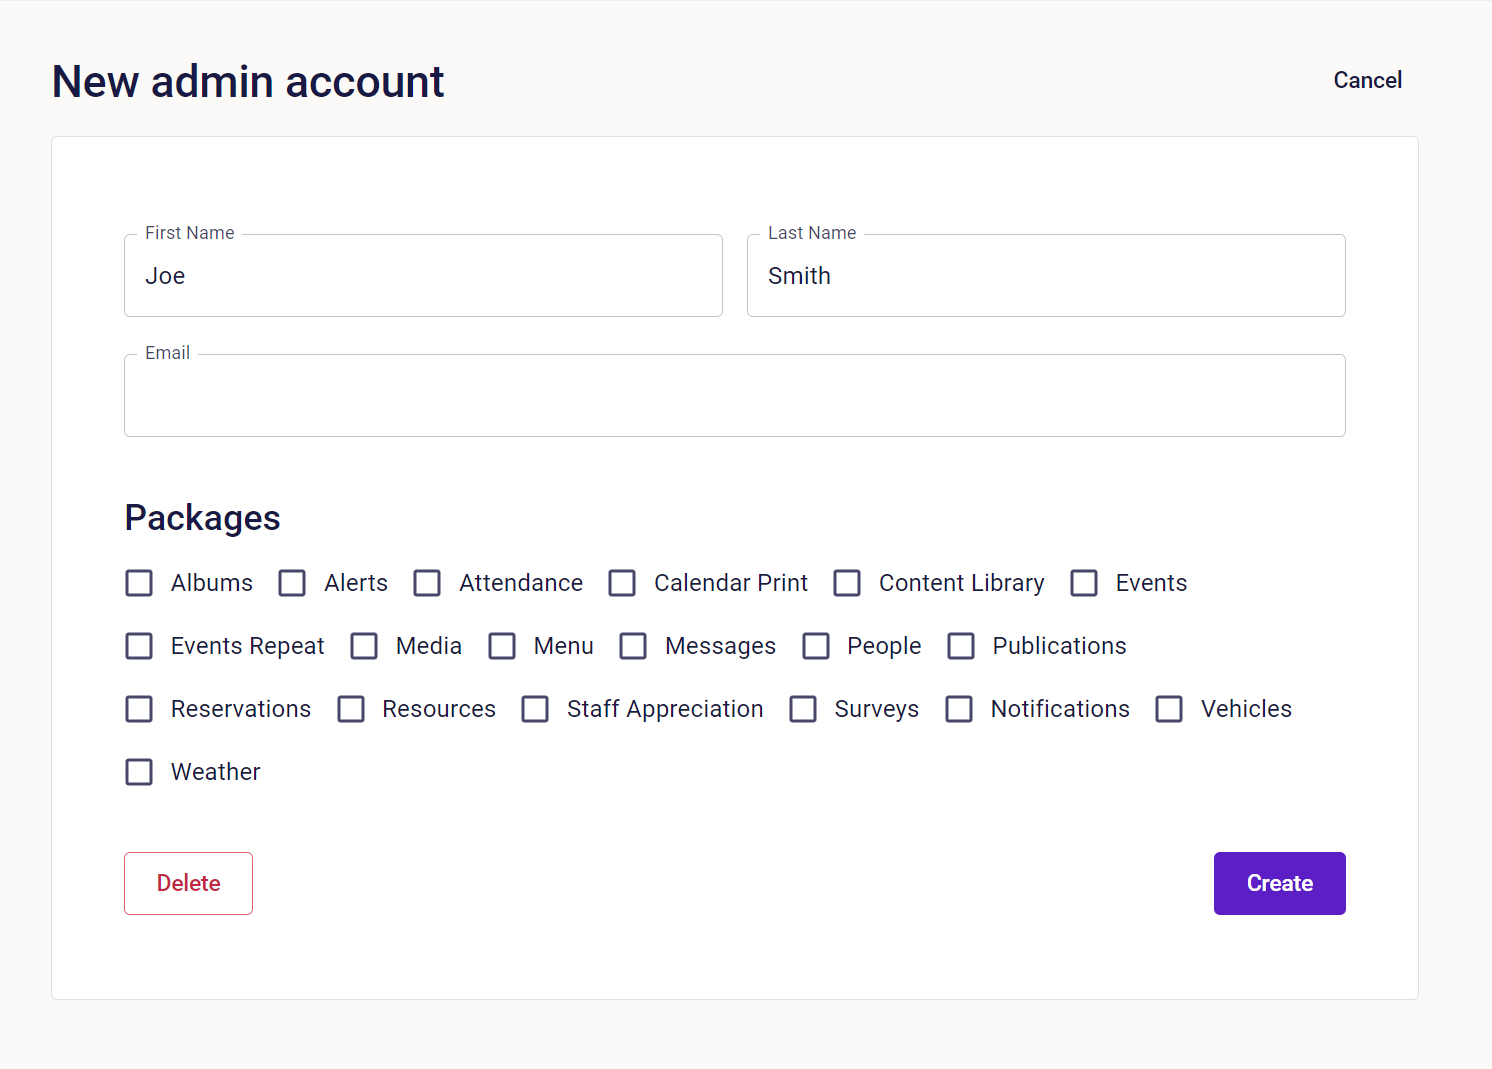Enable the Events Repeat checkbox
The width and height of the screenshot is (1492, 1069).
pos(139,646)
